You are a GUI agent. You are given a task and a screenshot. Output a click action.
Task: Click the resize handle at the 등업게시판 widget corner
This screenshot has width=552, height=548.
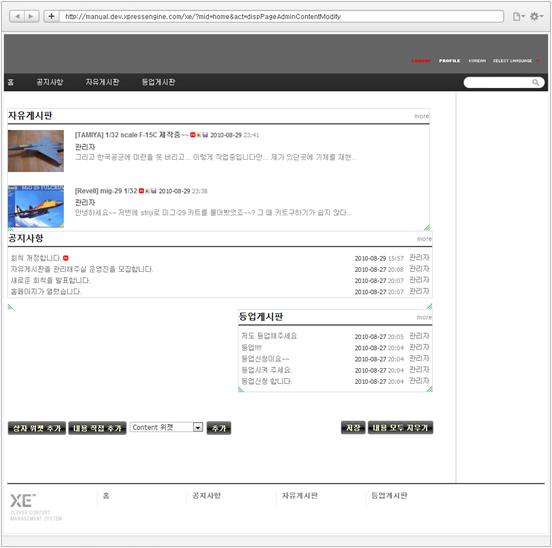pos(429,389)
